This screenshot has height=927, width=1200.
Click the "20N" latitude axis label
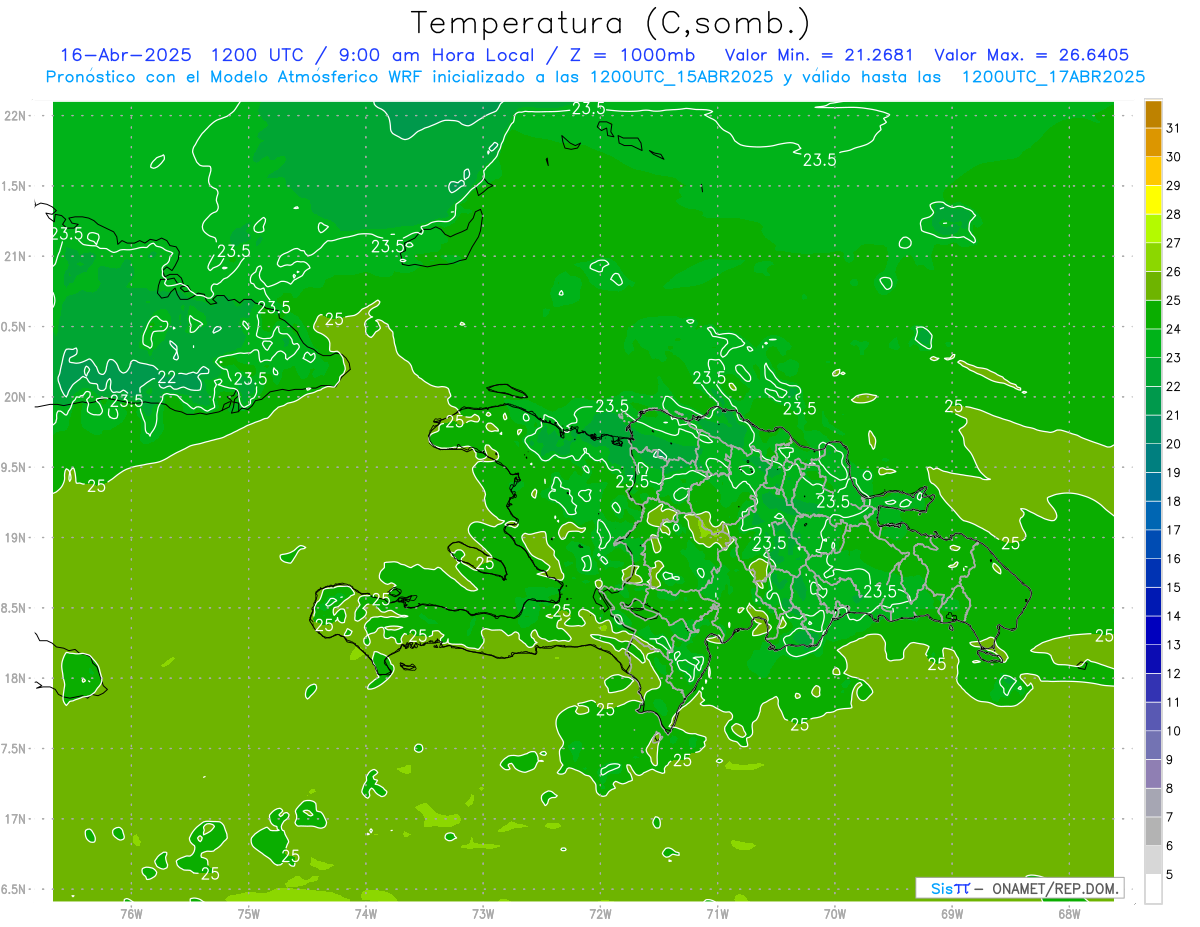point(15,397)
